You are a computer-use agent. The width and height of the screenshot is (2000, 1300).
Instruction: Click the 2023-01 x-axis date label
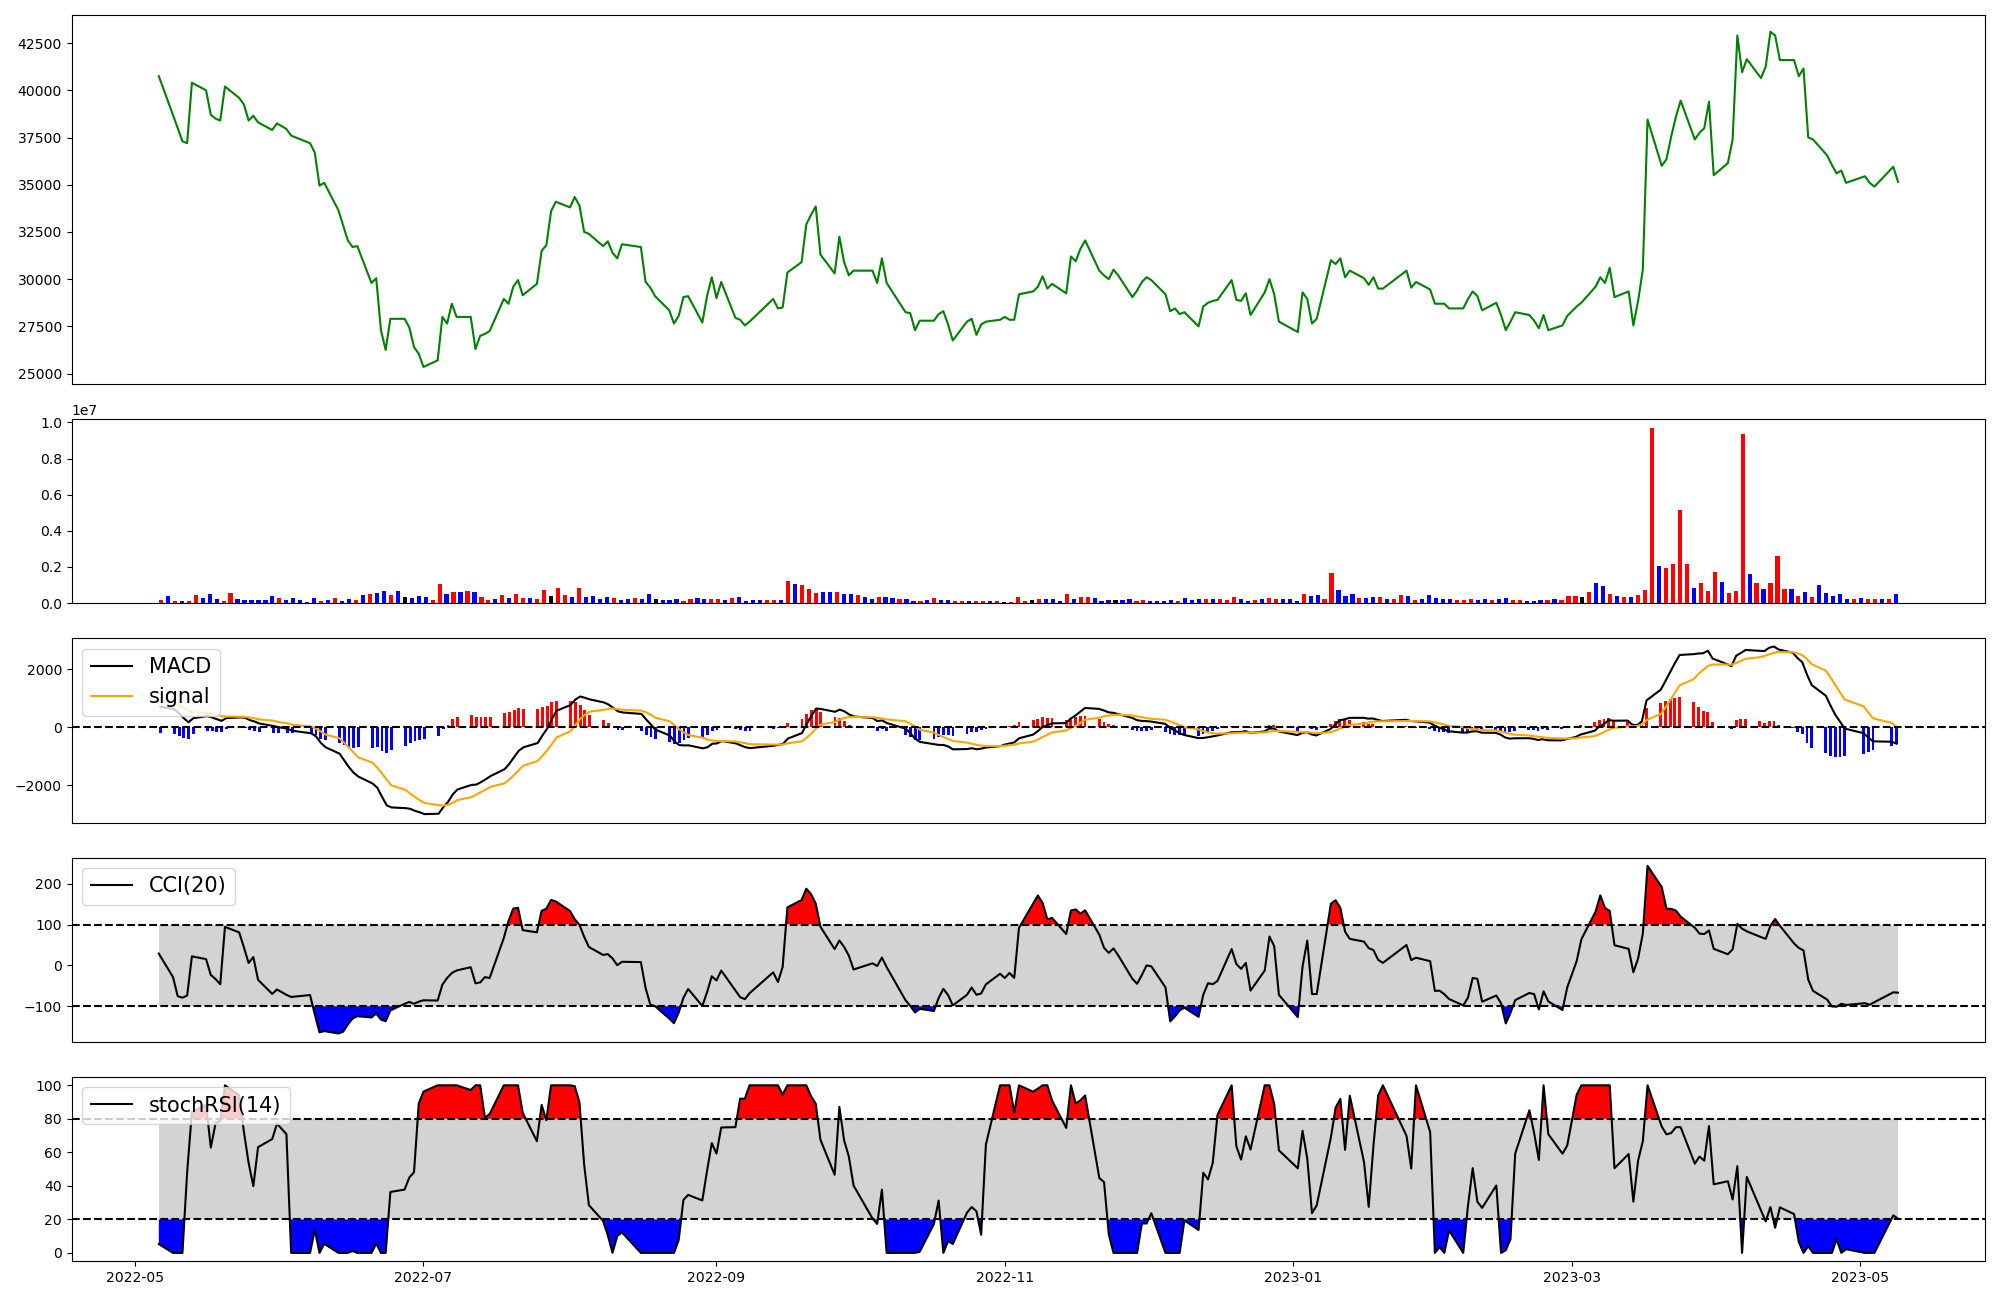pos(1293,1277)
